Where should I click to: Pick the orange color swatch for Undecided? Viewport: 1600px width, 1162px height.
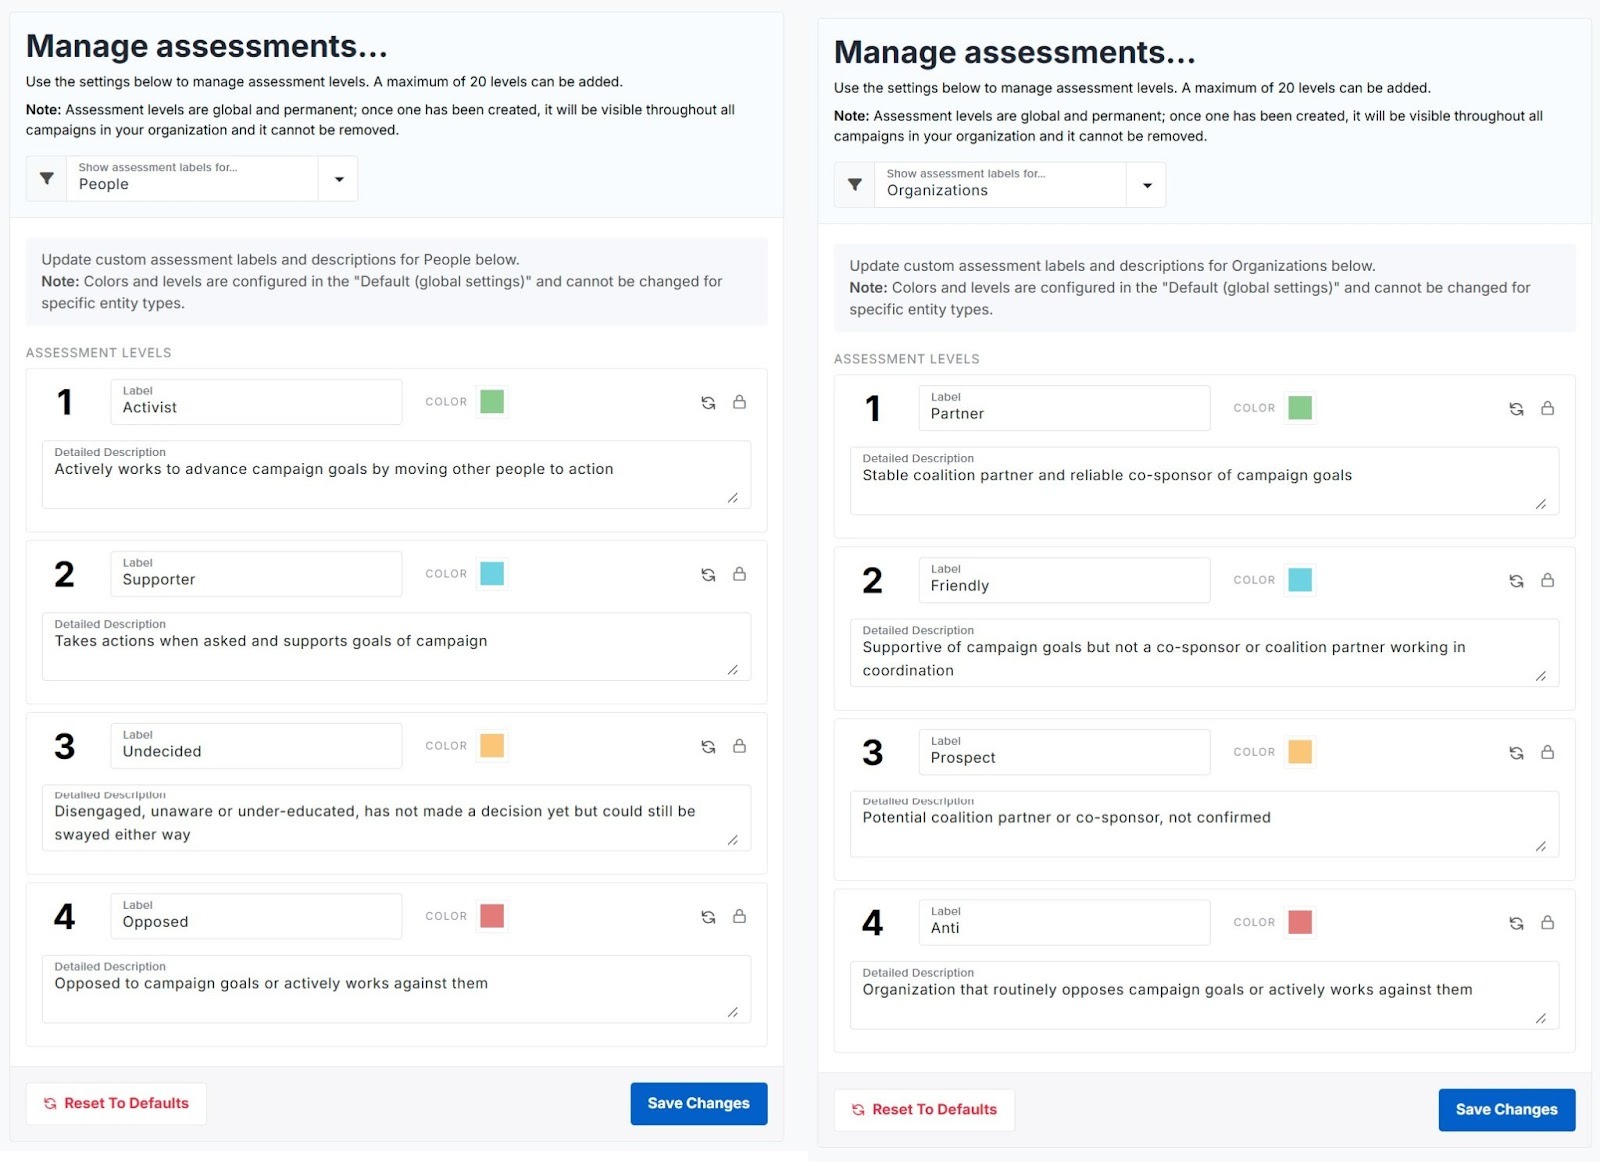492,746
